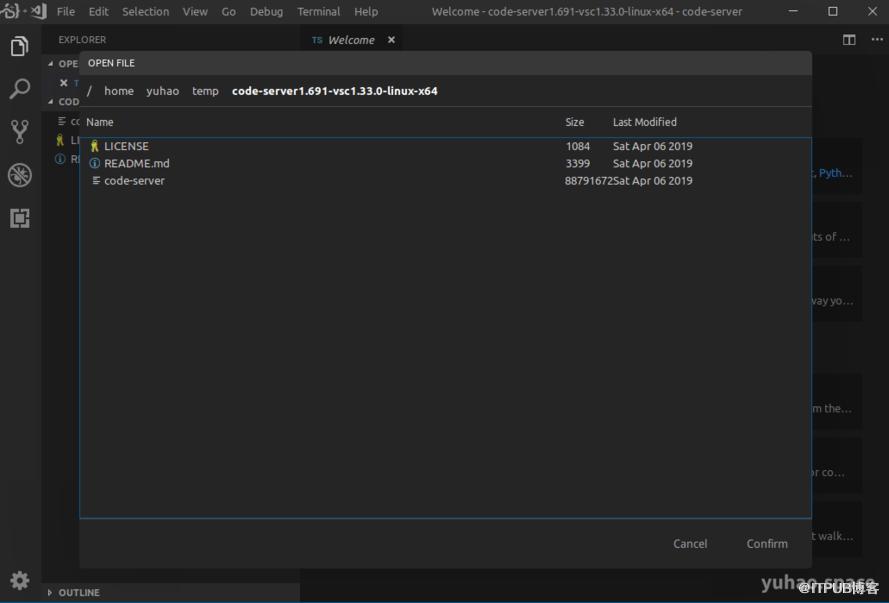Click the OPEN FILE dialog title
The image size is (889, 603).
[x=111, y=63]
